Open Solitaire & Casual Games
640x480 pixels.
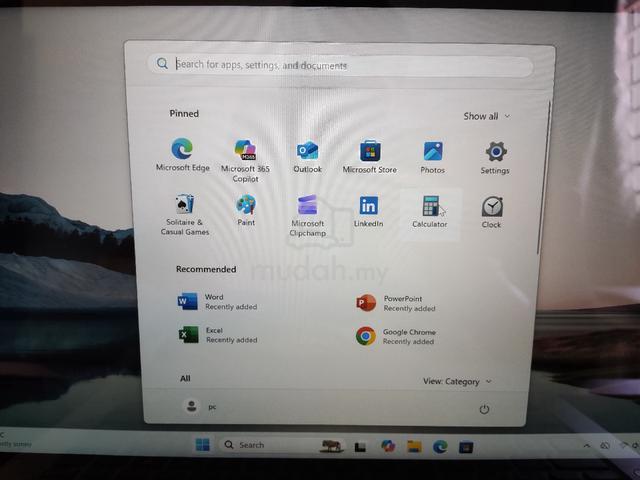184,215
